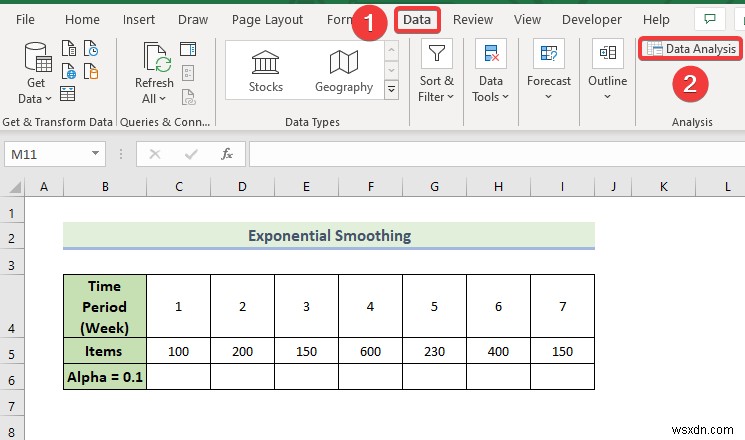Click the Existing Connections icon

click(91, 71)
